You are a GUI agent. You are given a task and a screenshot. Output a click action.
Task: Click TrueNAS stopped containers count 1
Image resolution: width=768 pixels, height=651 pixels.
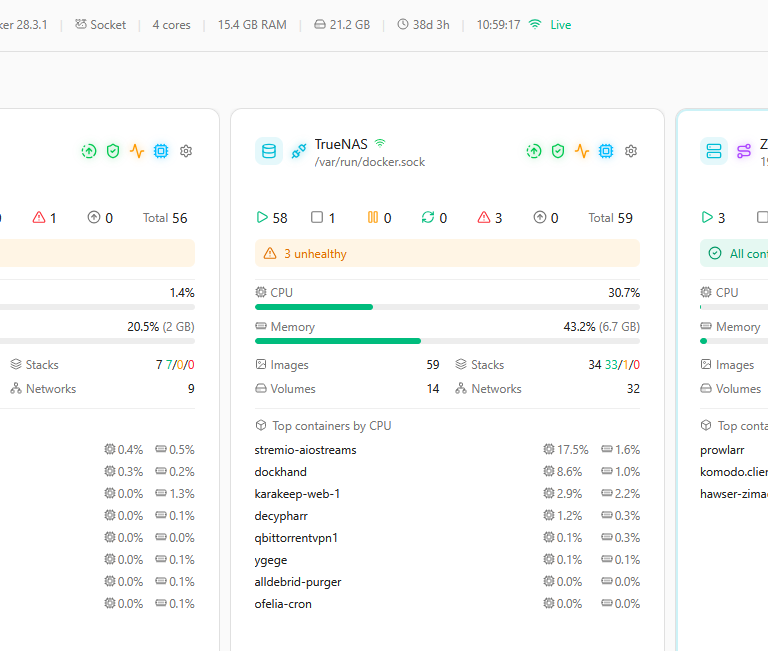[x=323, y=217]
